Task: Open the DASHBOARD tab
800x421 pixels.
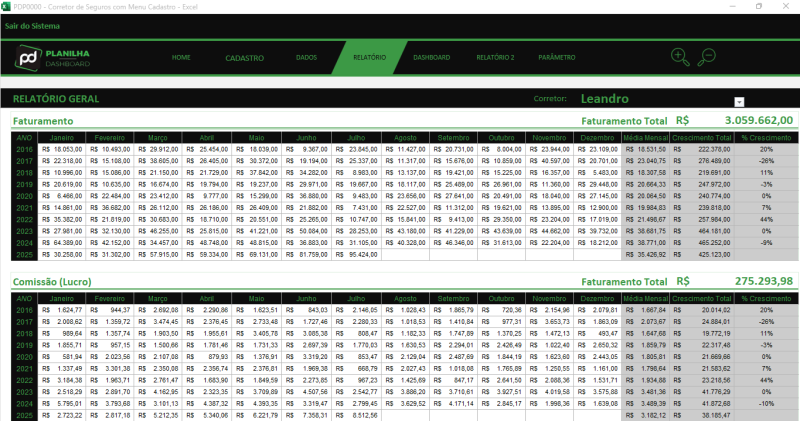Action: point(431,58)
